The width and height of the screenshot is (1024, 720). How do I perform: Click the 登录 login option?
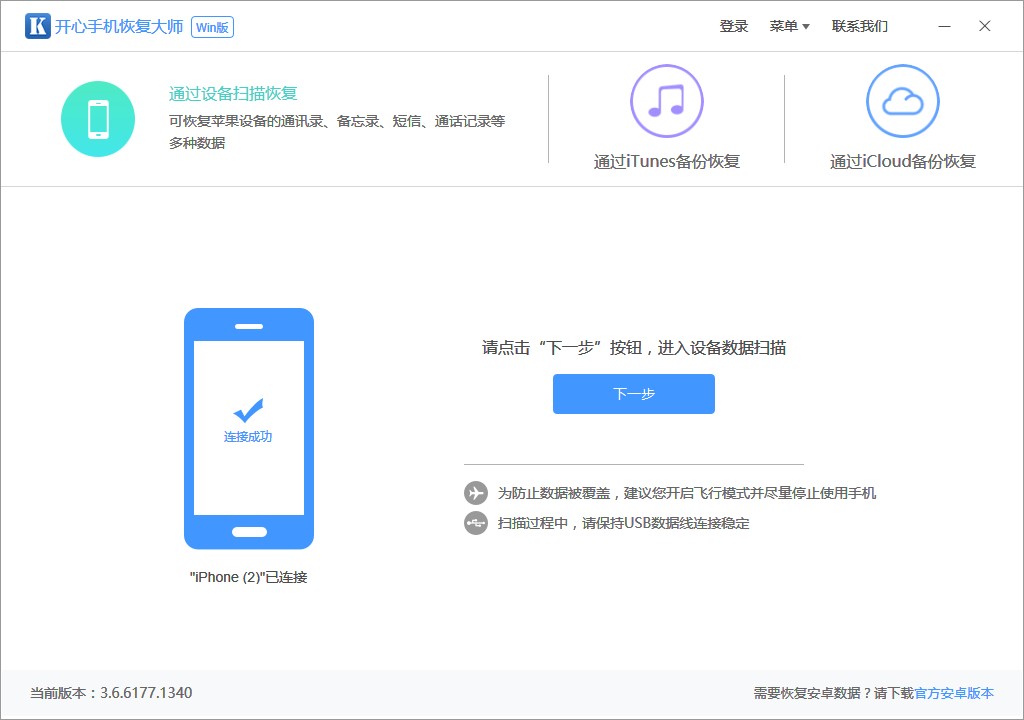click(x=735, y=26)
